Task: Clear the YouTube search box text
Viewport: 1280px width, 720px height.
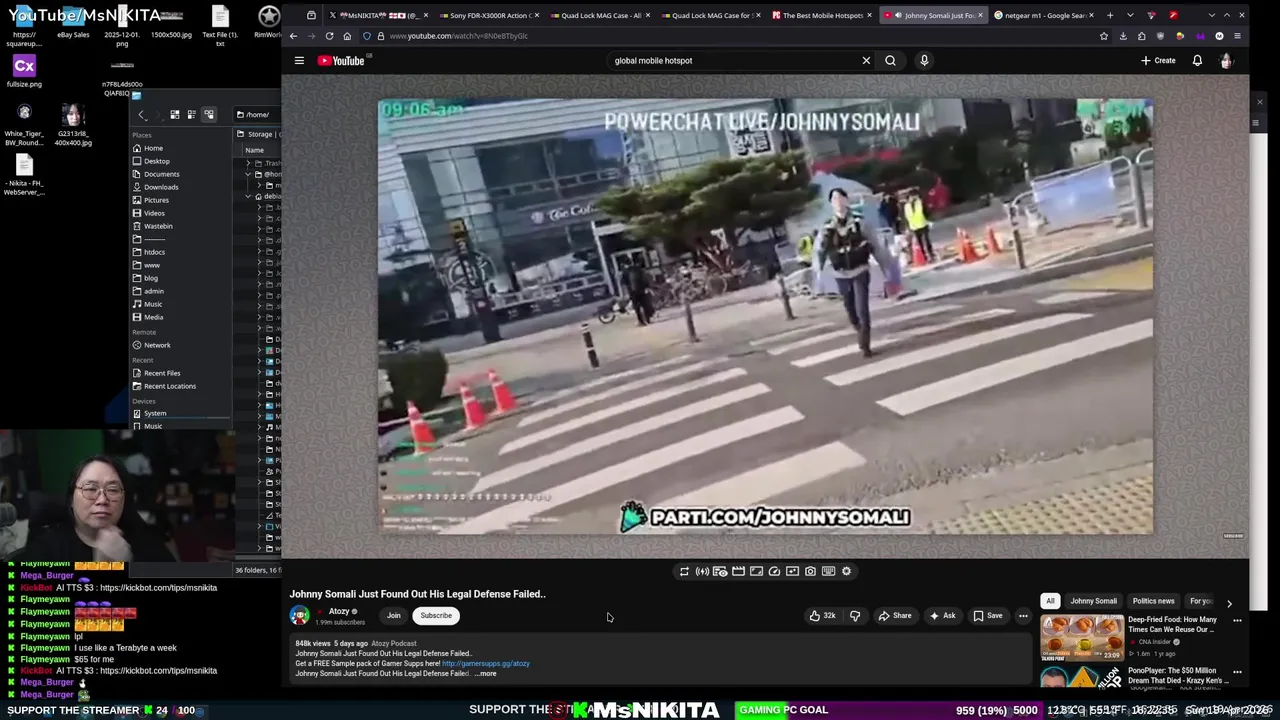Action: (866, 61)
